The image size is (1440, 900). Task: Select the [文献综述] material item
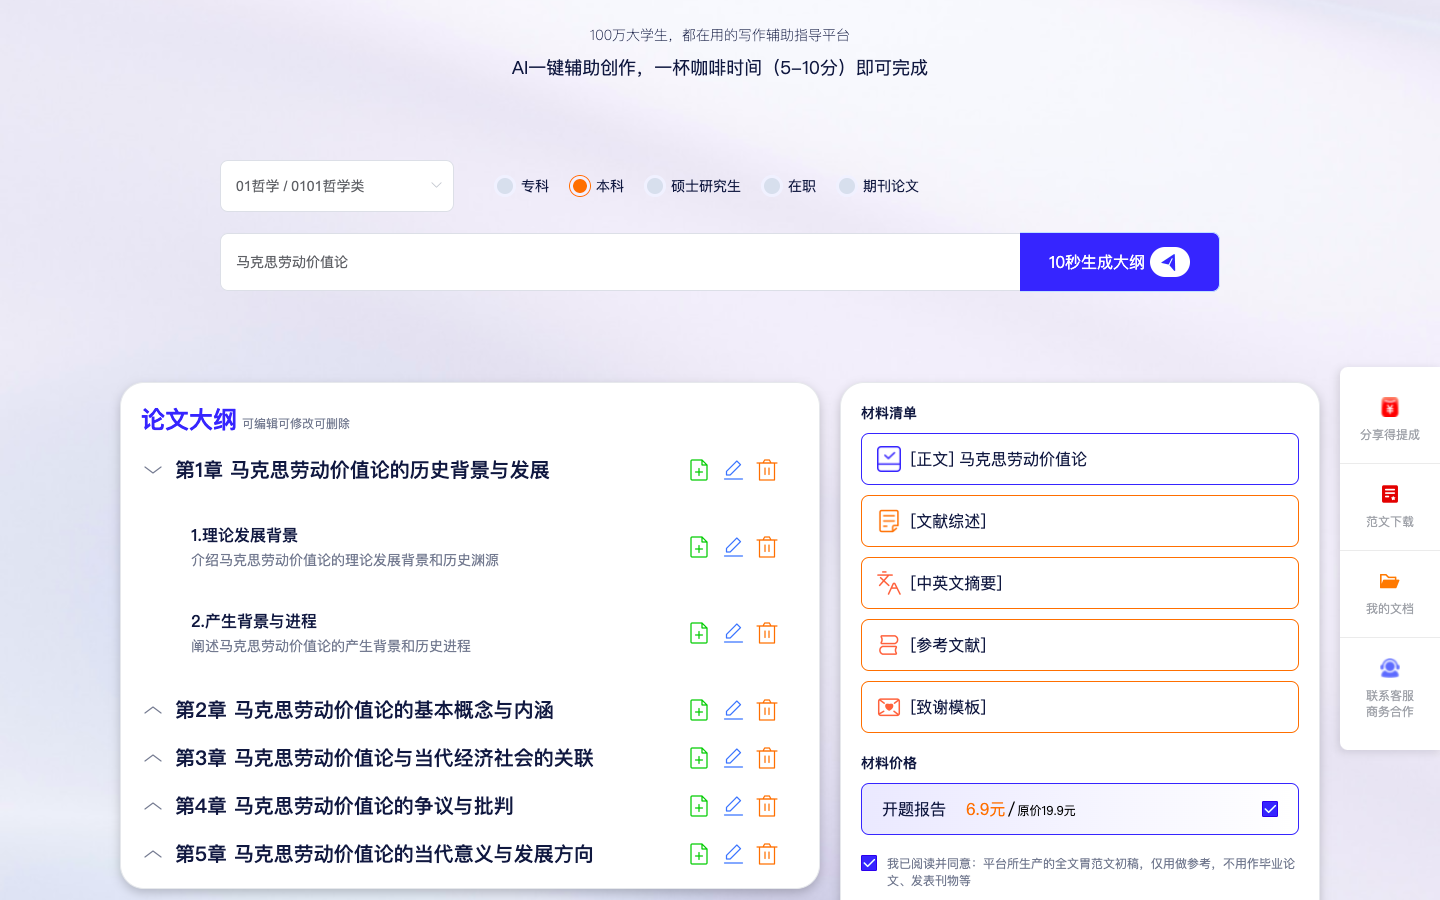point(1079,521)
